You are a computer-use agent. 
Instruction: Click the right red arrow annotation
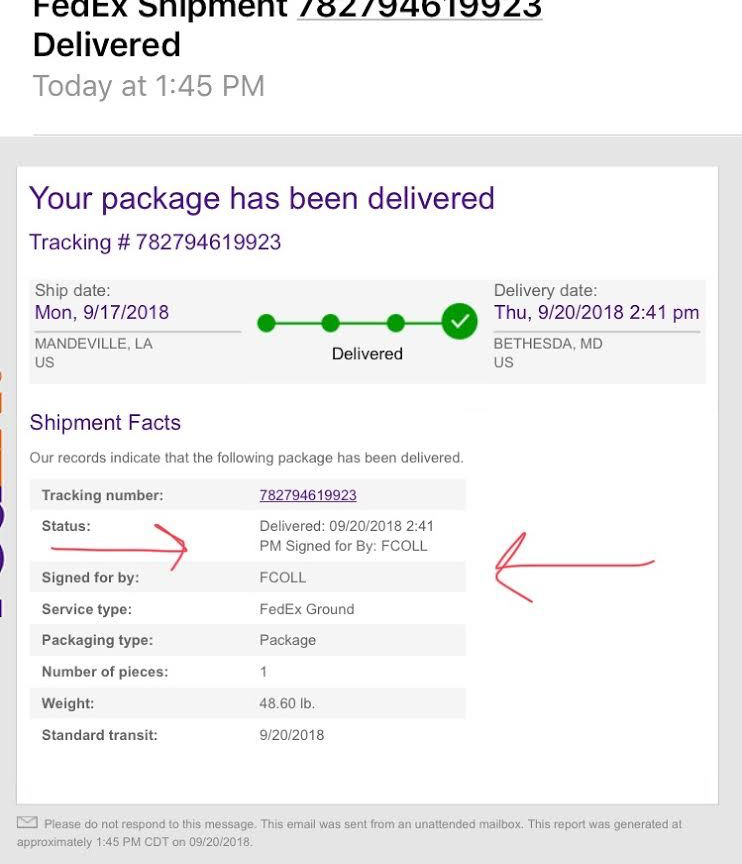(570, 567)
